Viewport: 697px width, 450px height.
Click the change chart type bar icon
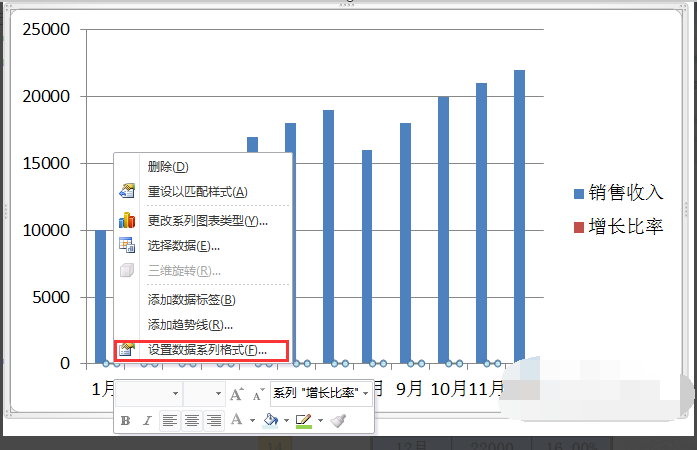tap(127, 220)
